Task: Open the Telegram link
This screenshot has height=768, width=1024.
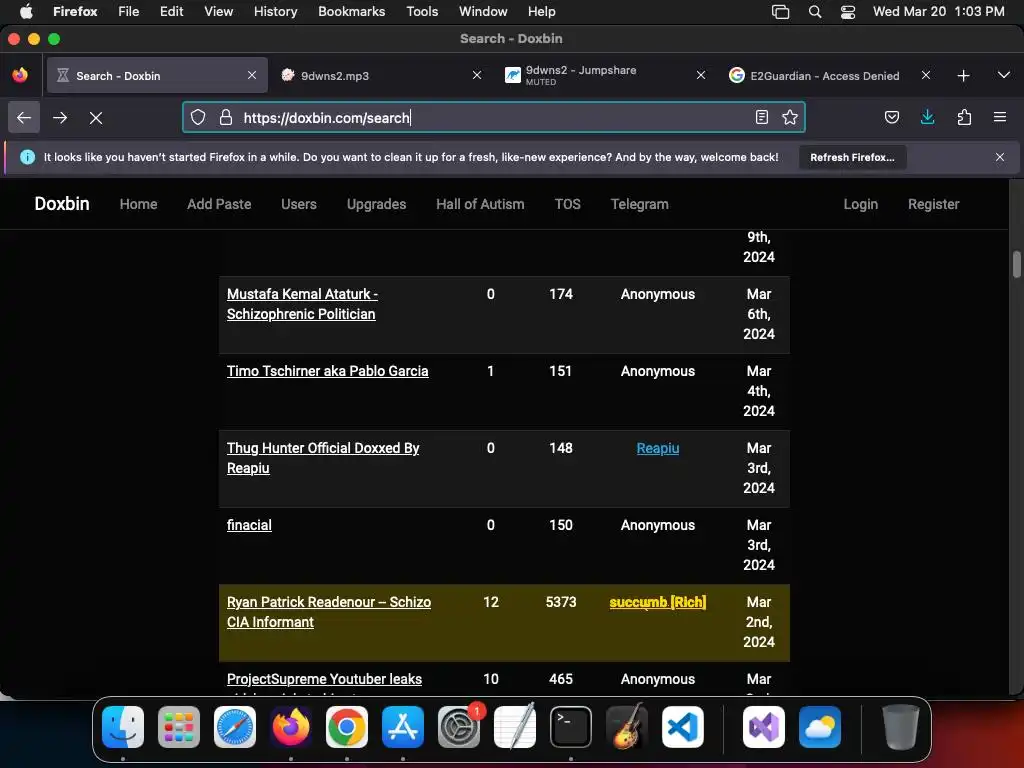Action: [640, 204]
